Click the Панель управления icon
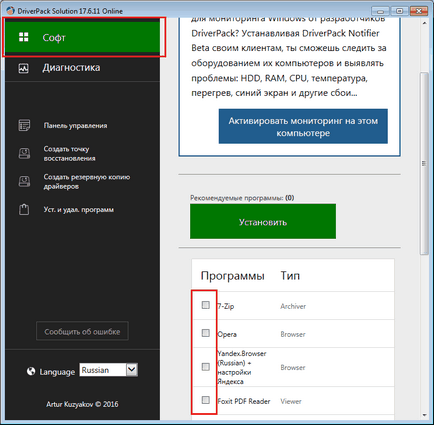This screenshot has height=425, width=434. pyautogui.click(x=24, y=125)
